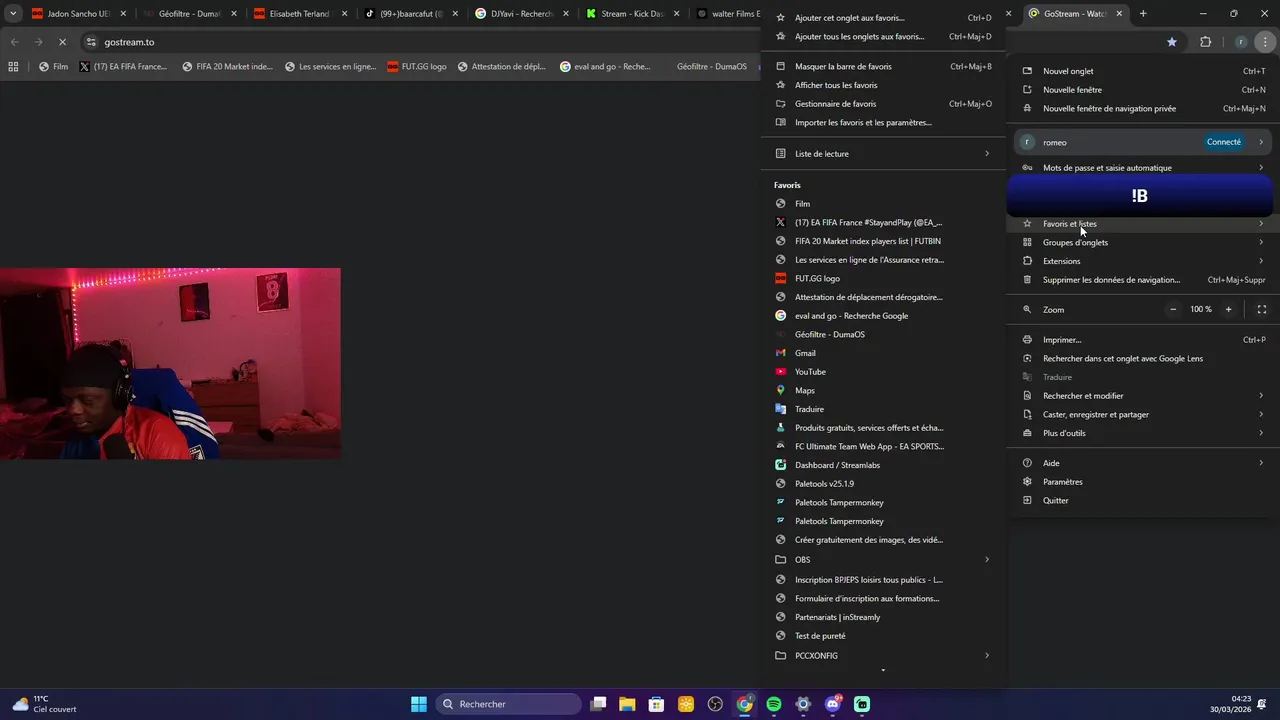Viewport: 1280px width, 720px height.
Task: Open Test de pureté bookmark
Action: click(883, 636)
